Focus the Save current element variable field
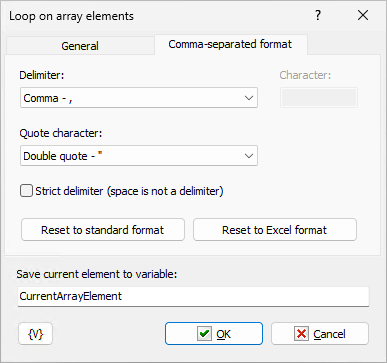387x363 pixels. pos(193,296)
